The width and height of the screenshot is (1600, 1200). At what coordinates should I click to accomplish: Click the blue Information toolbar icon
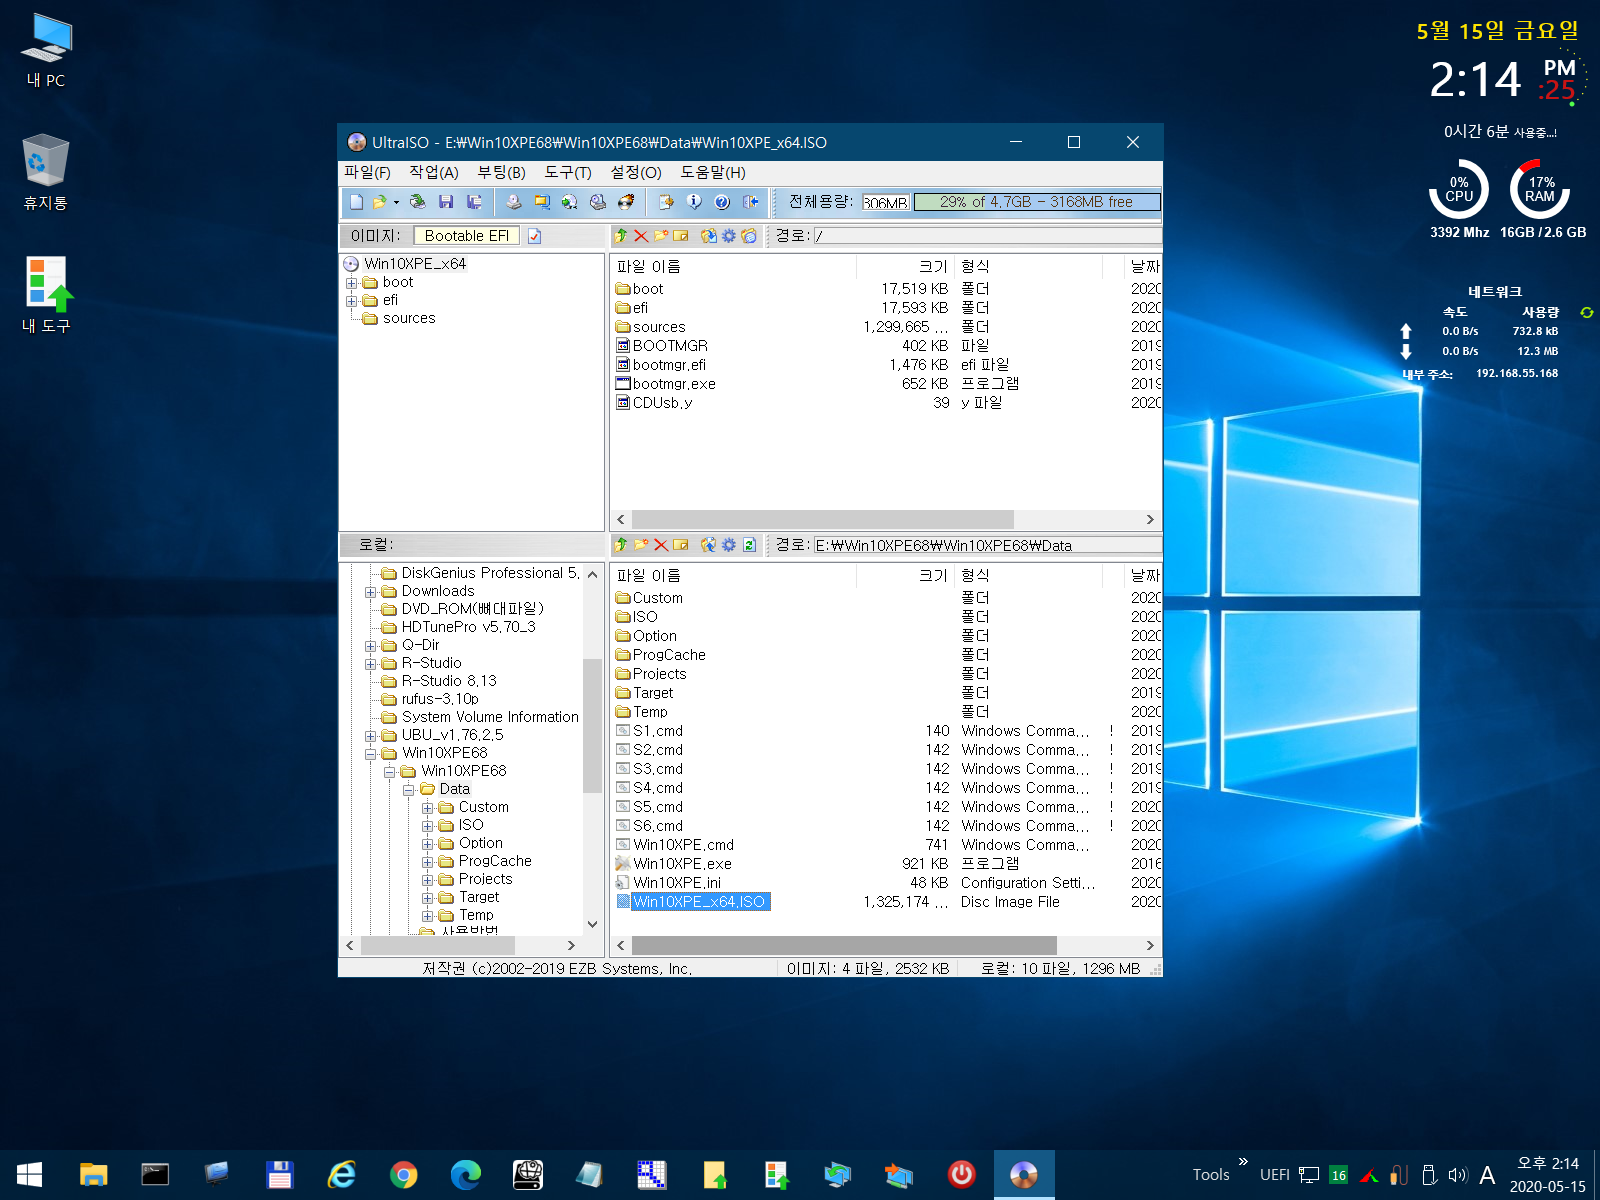(x=694, y=202)
